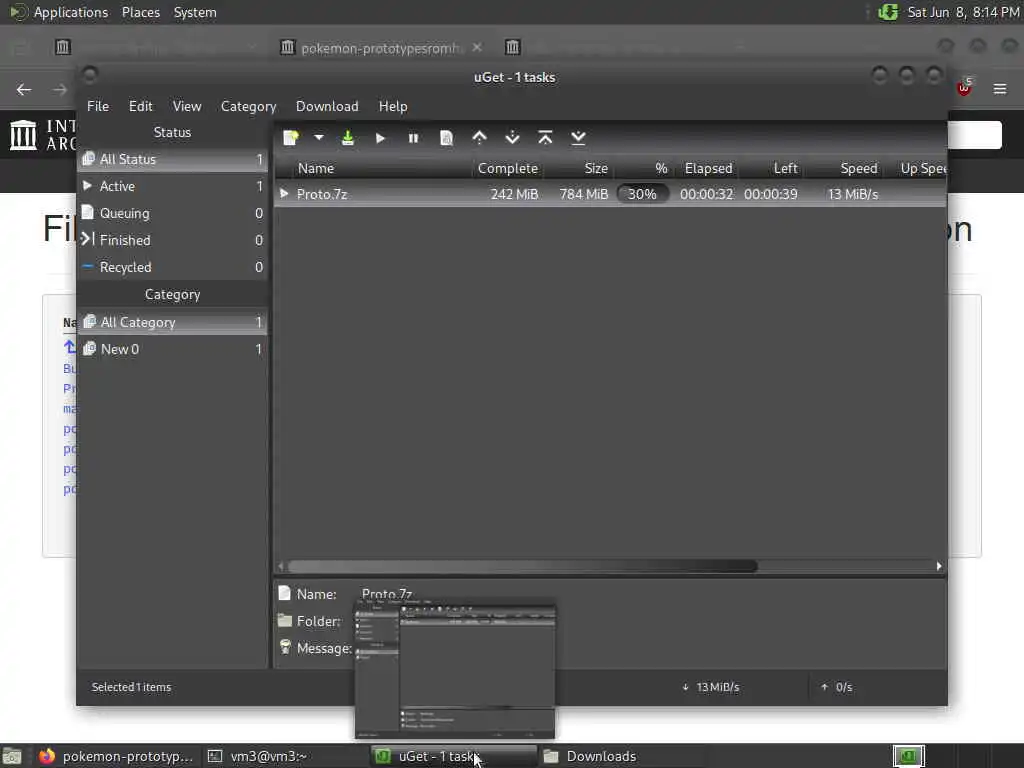Click the uGet window preview thumbnail

[455, 669]
